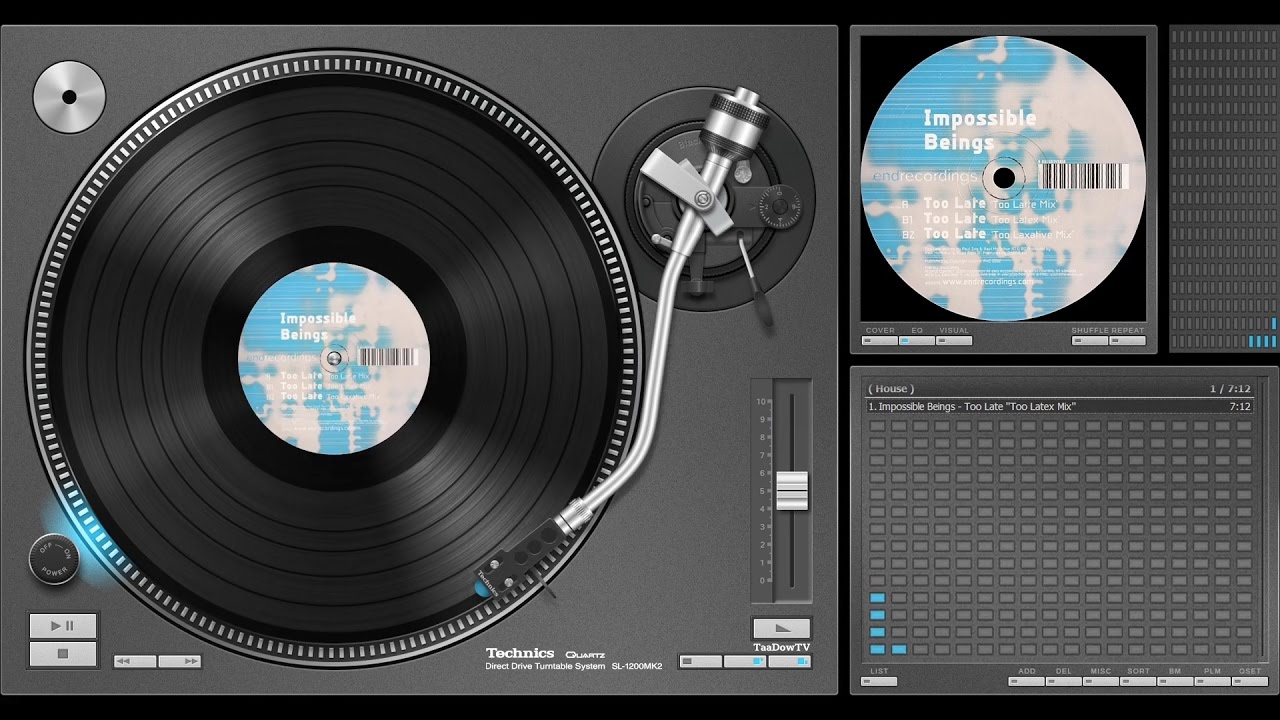
Task: Click the SORT button
Action: 1138,681
